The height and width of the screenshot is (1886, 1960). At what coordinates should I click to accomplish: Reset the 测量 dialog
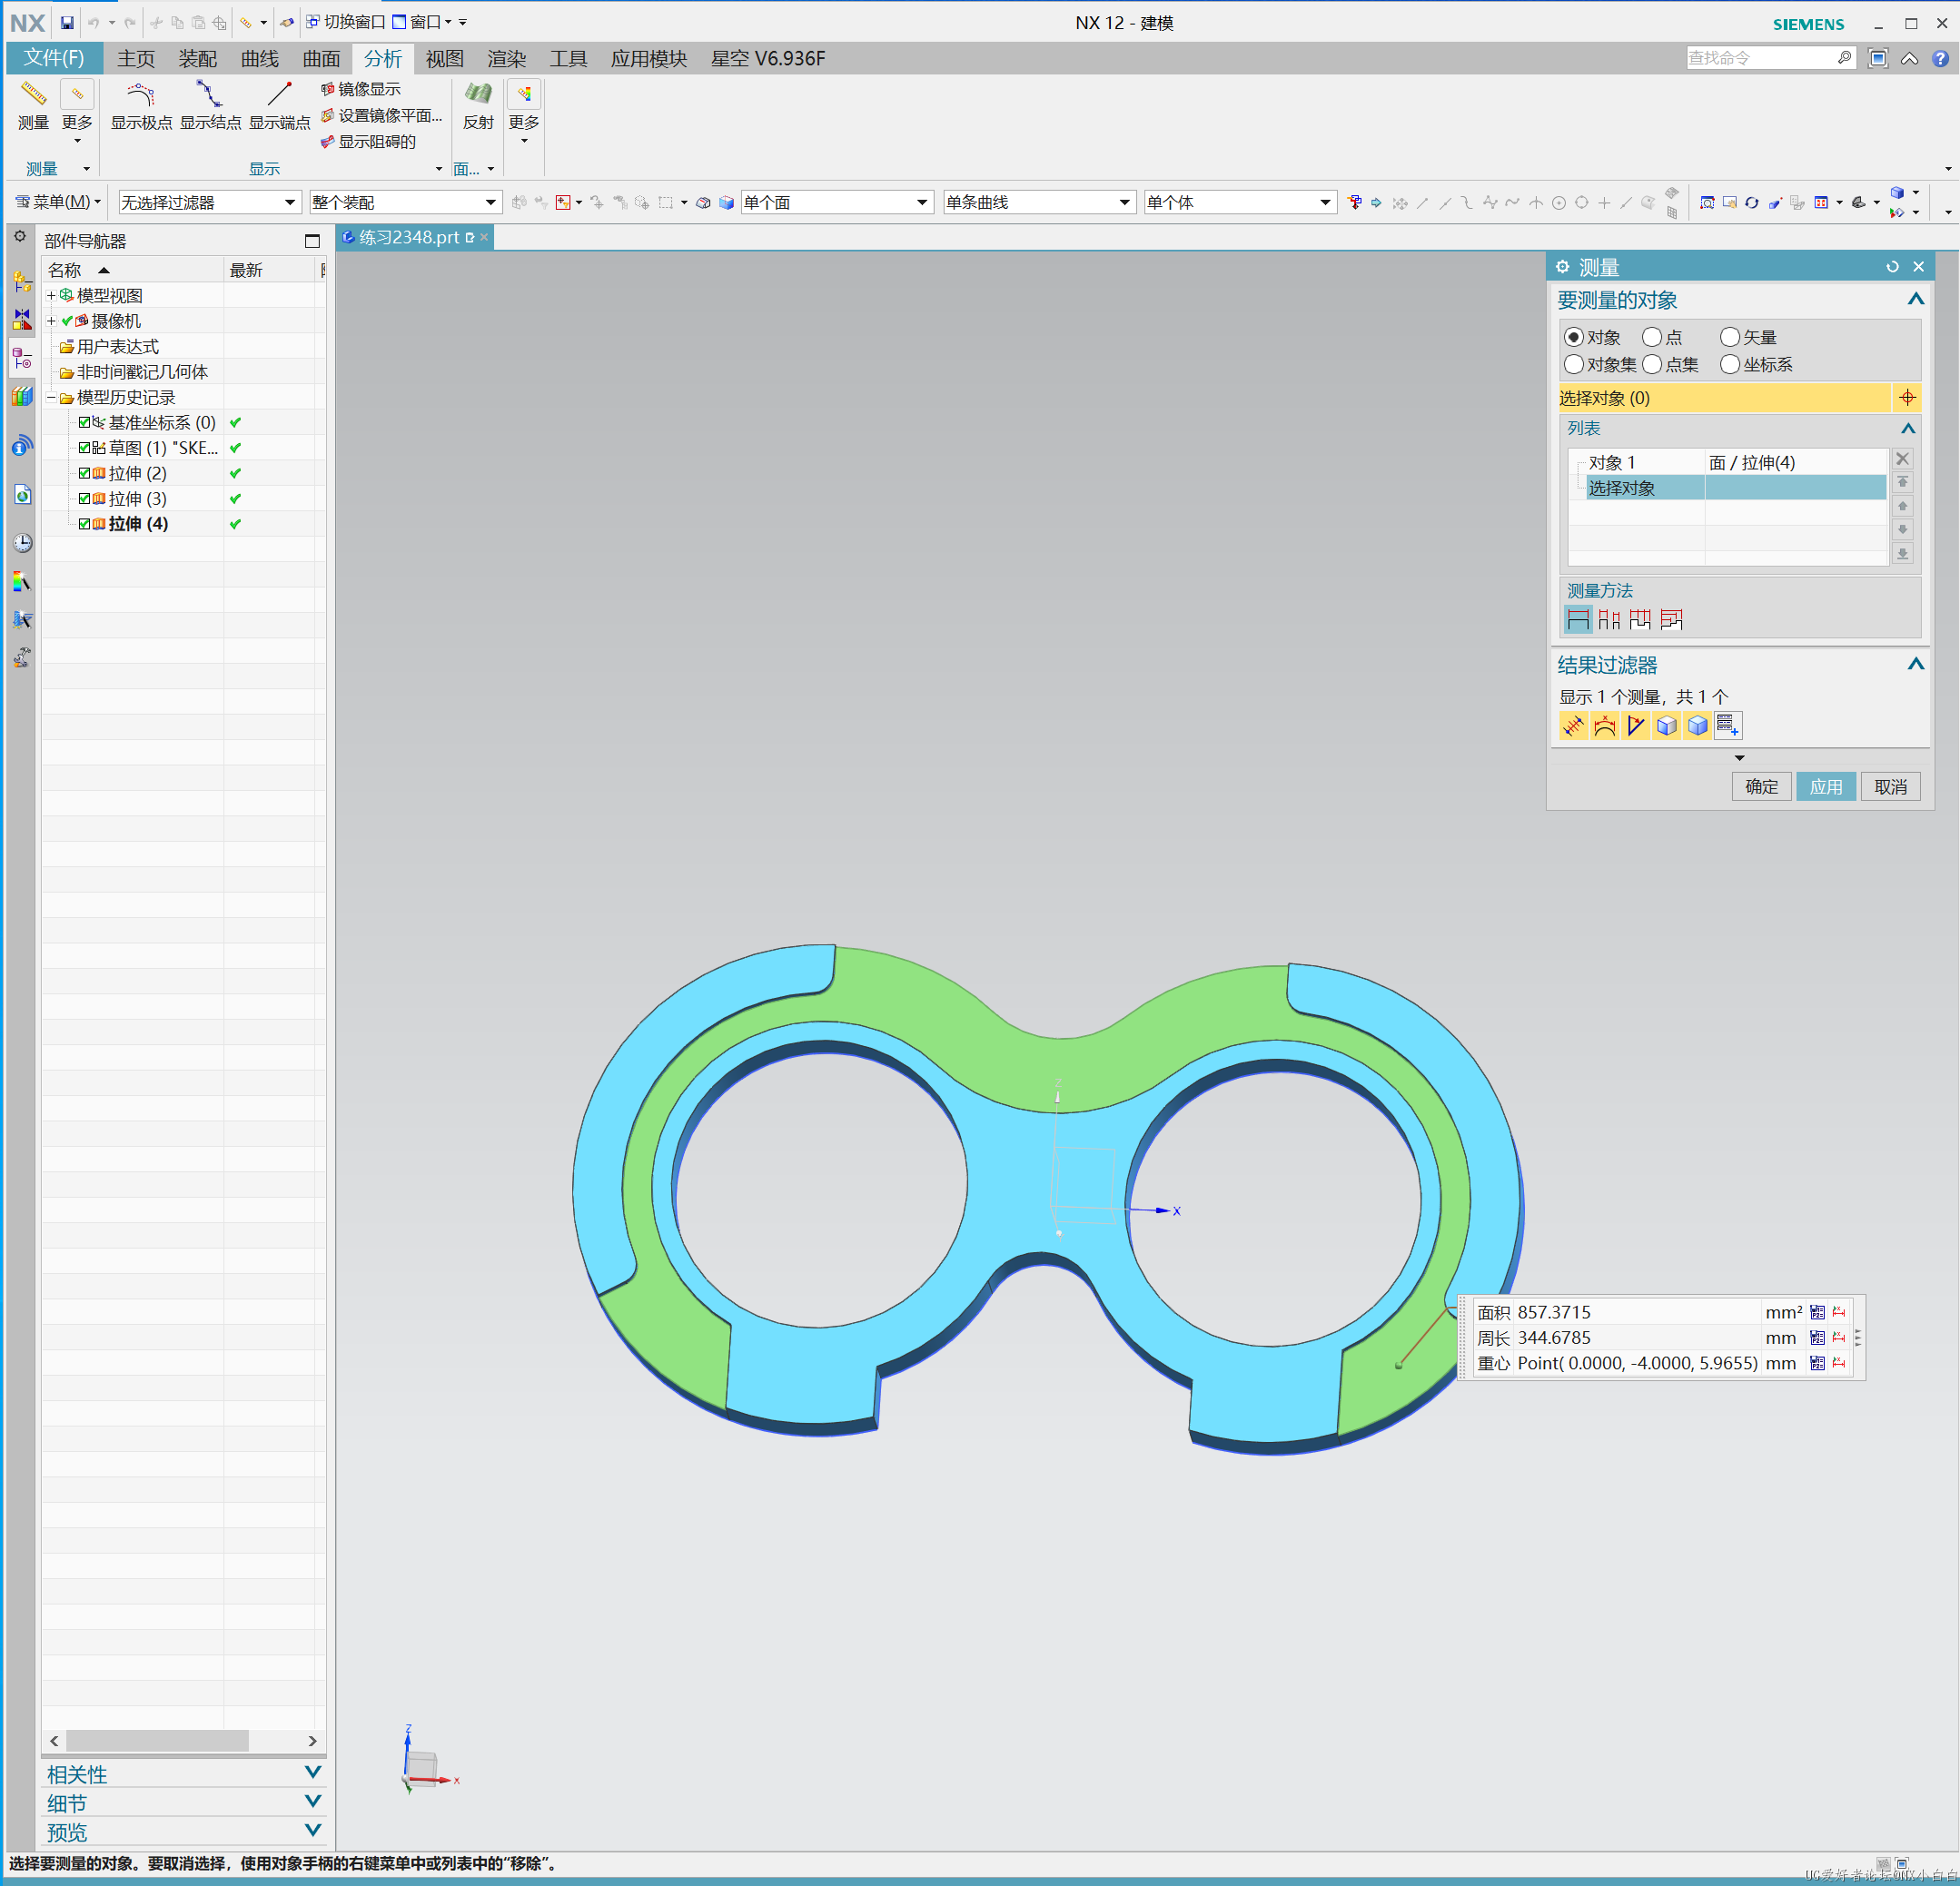(1892, 267)
